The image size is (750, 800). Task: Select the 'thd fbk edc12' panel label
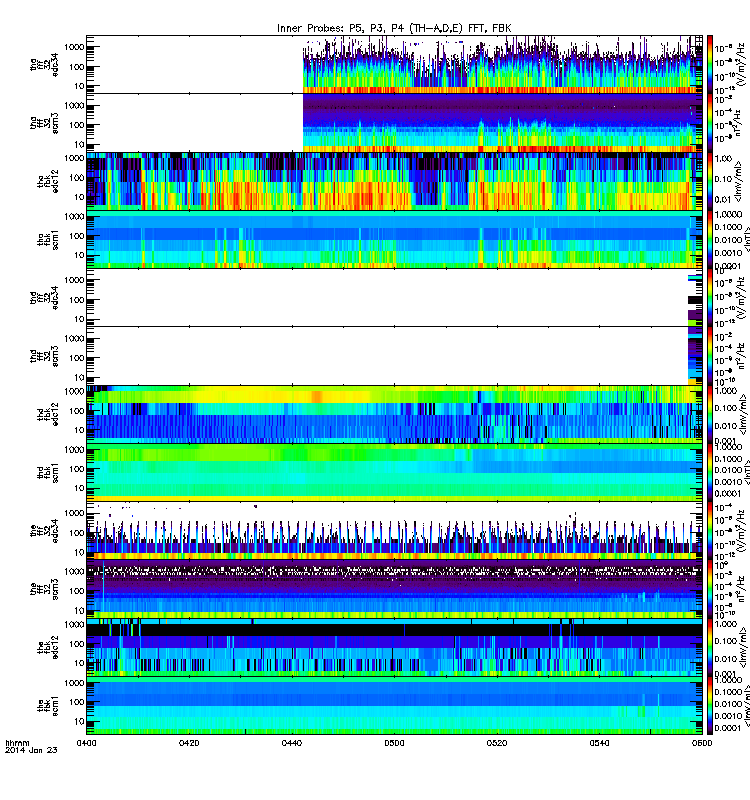click(x=48, y=414)
